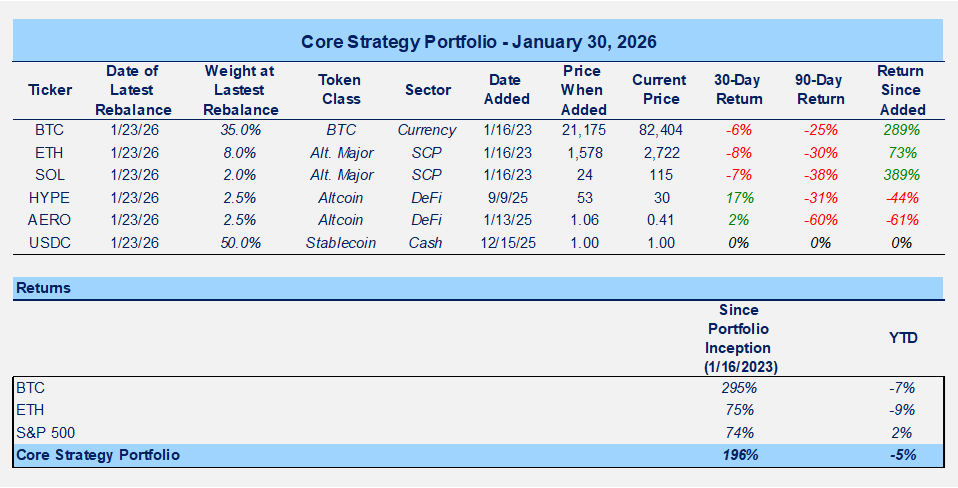Click the Core Strategy Portfolio title banner

(479, 42)
